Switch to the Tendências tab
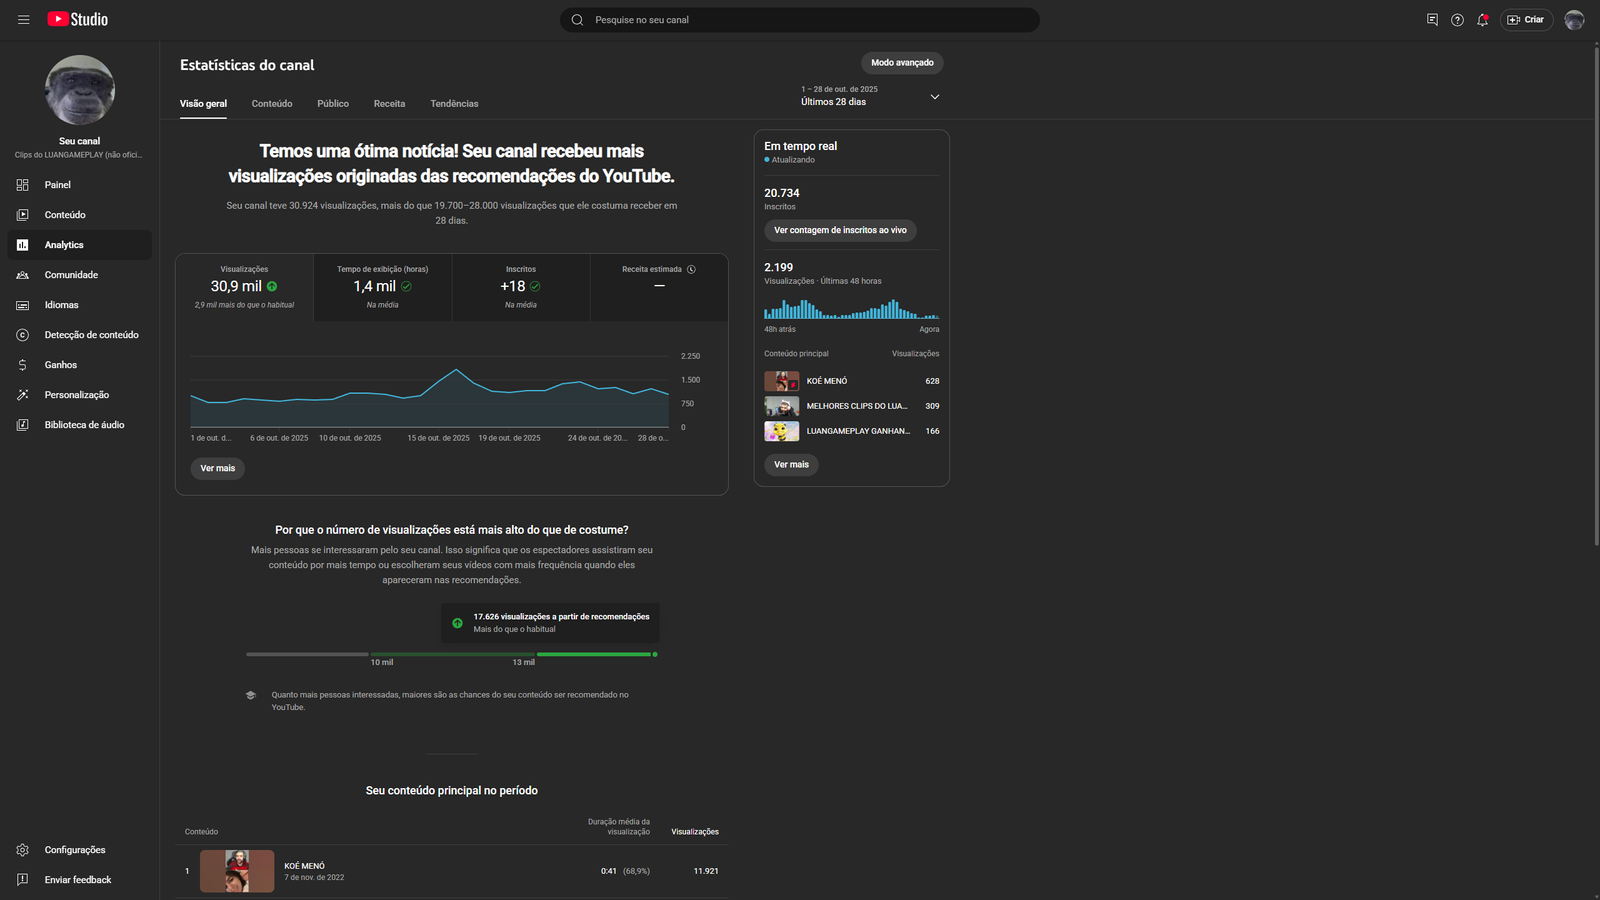 (454, 104)
